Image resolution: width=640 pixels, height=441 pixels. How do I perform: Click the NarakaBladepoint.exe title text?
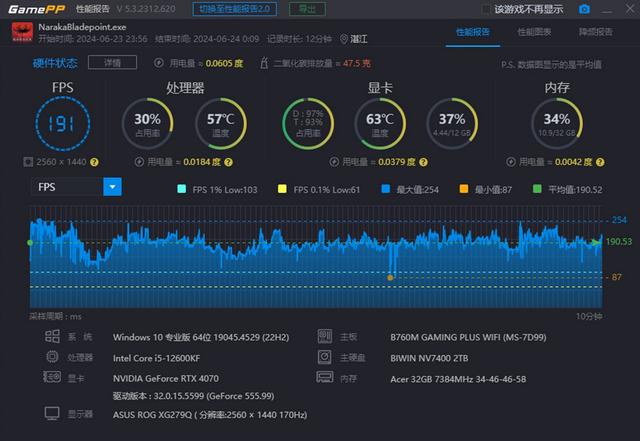coord(82,27)
